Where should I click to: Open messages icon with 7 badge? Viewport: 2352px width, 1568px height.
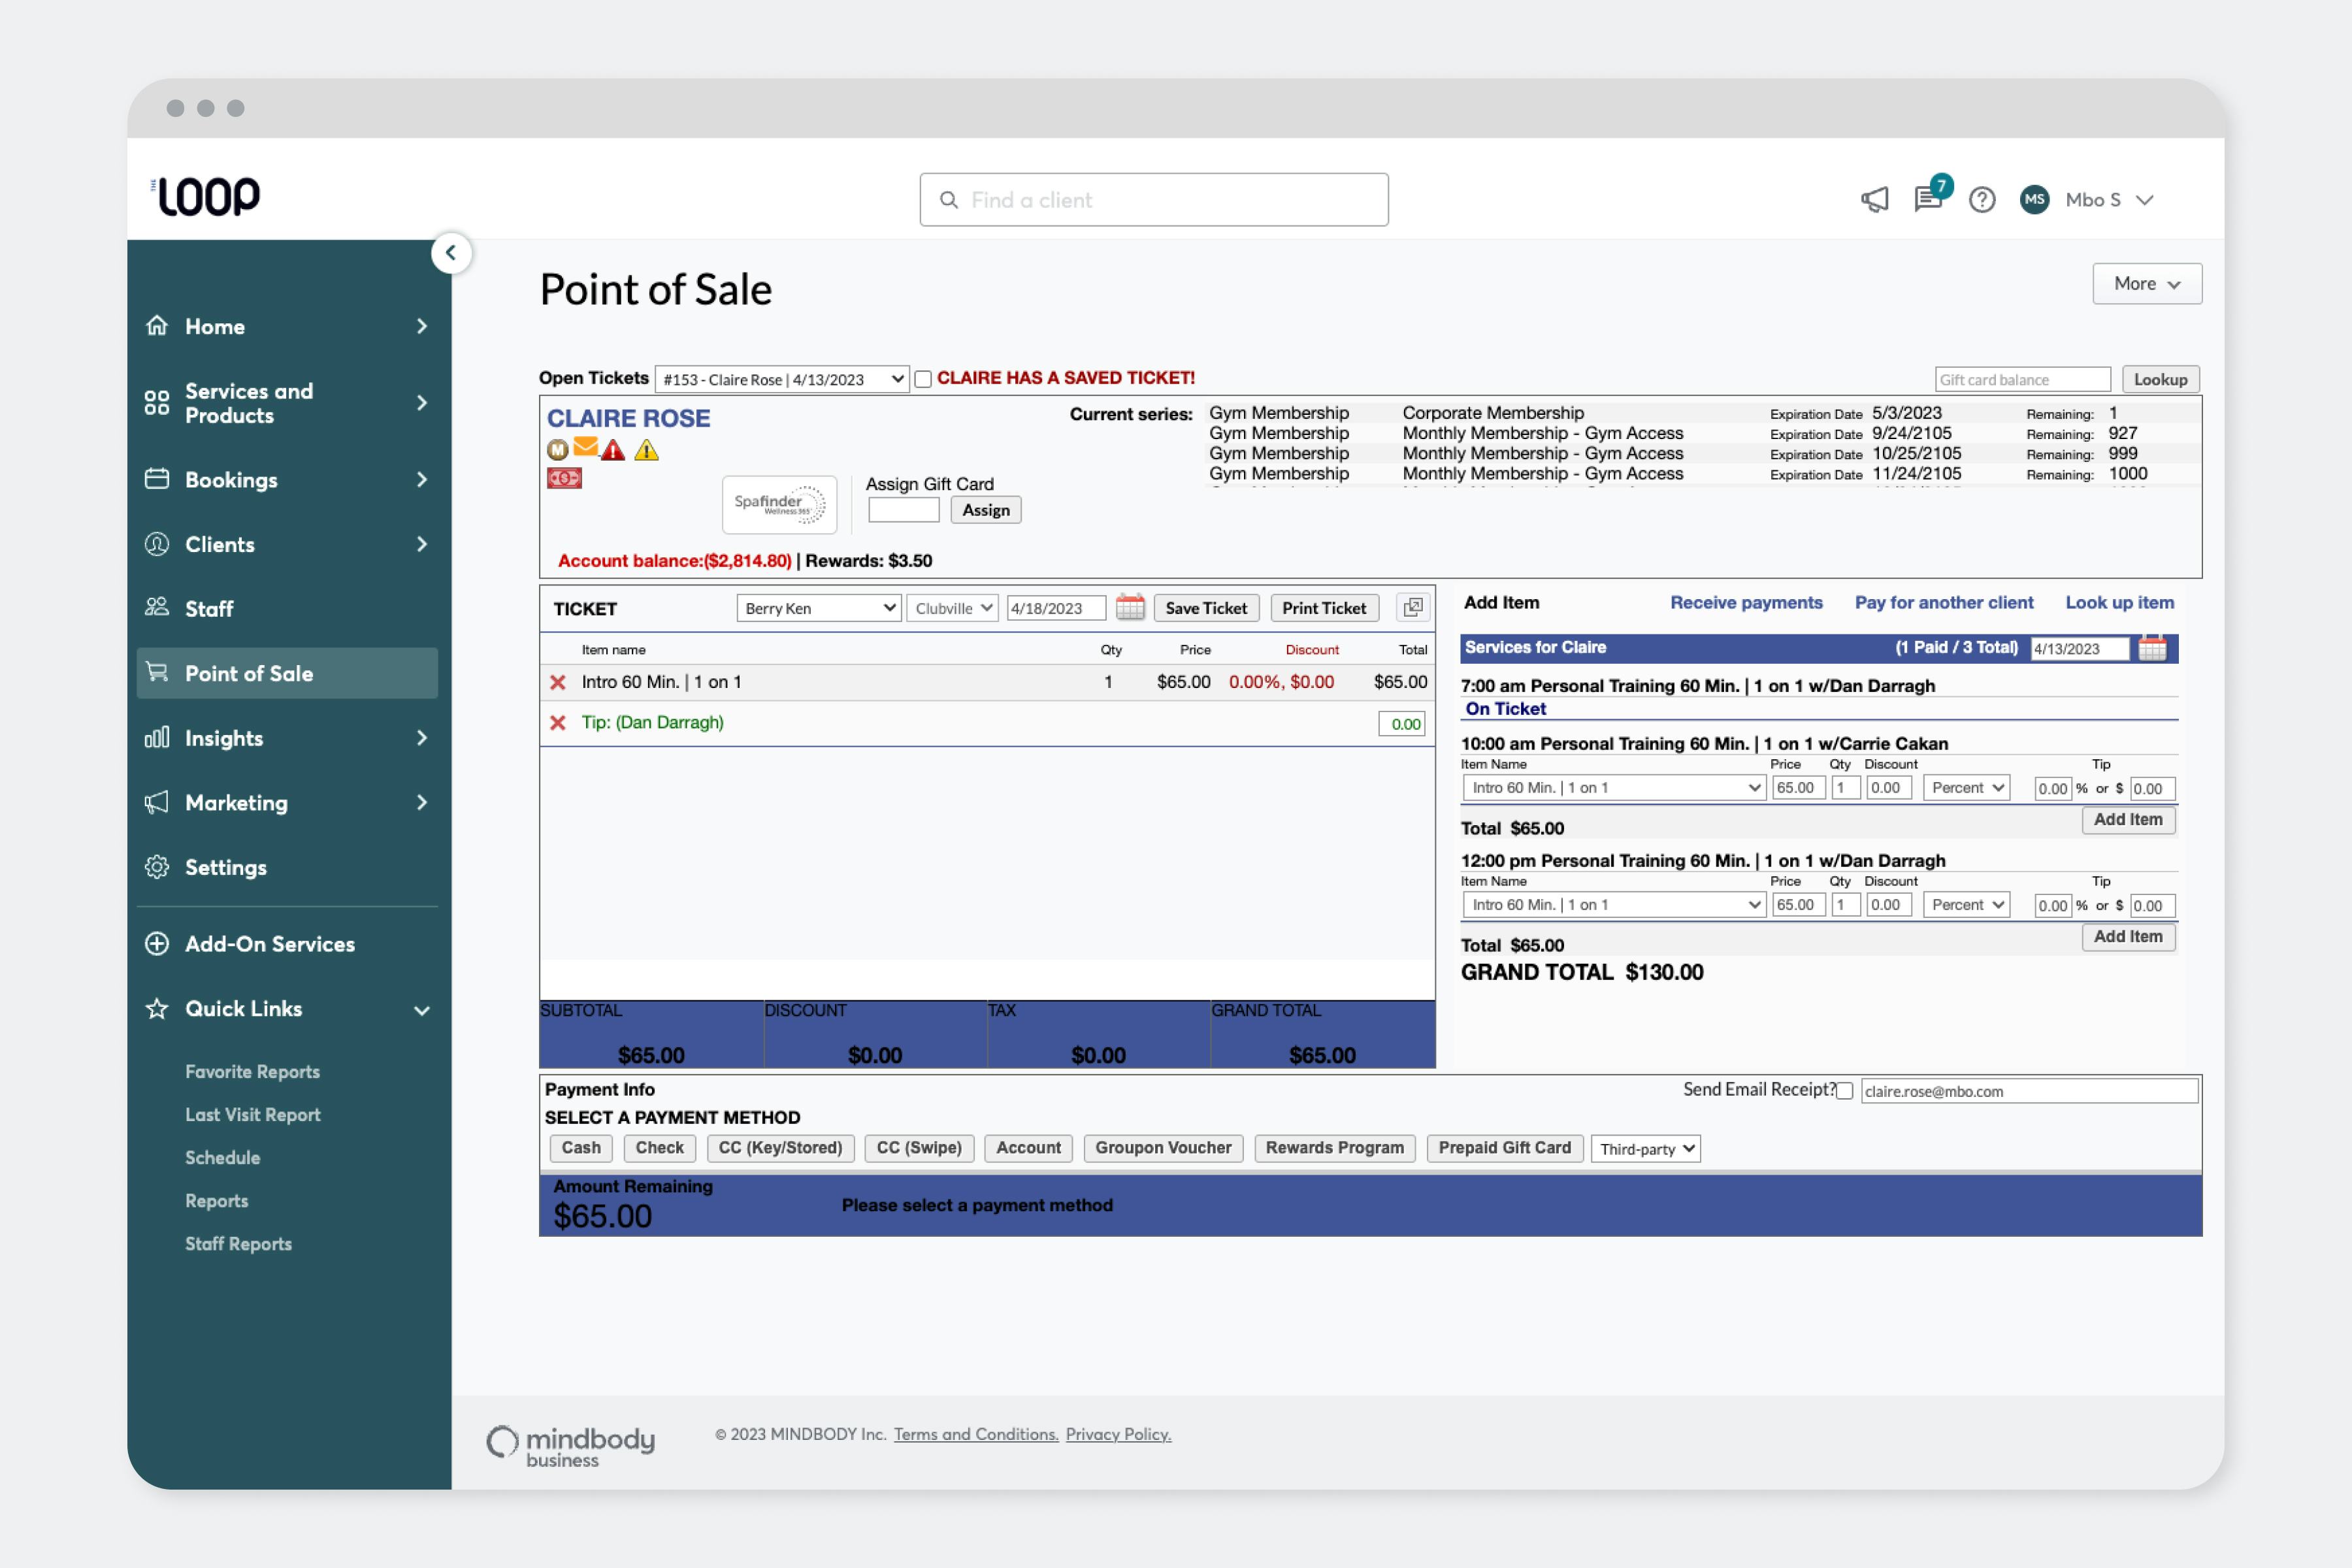(x=1927, y=199)
